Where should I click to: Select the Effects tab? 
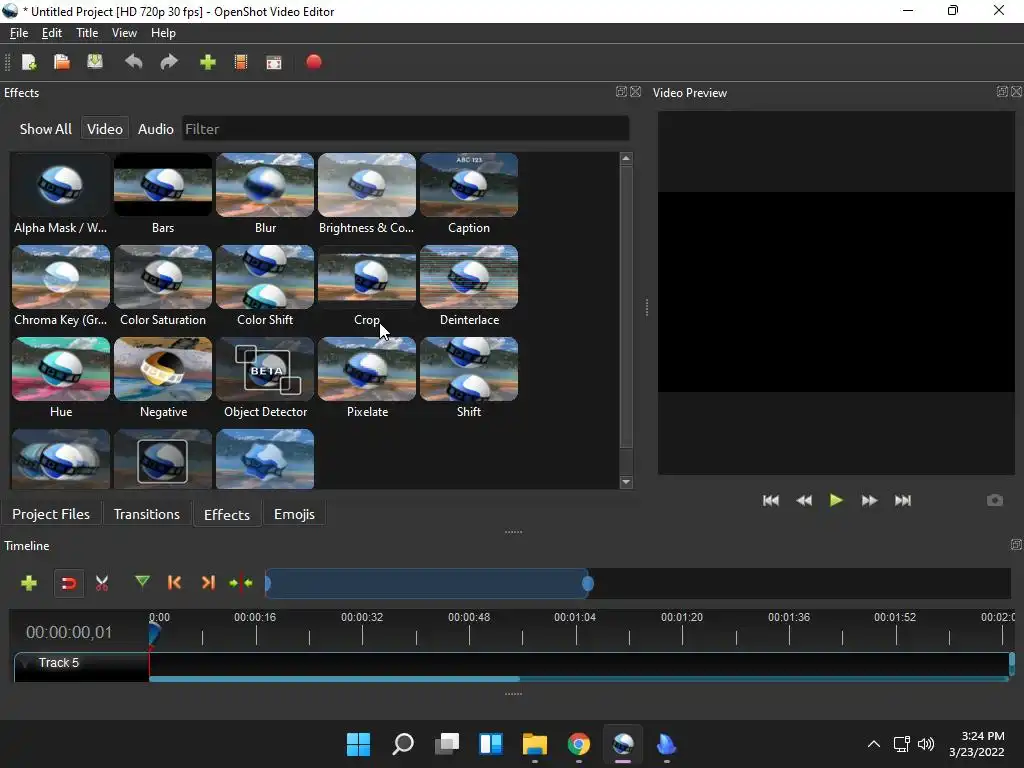pyautogui.click(x=227, y=515)
